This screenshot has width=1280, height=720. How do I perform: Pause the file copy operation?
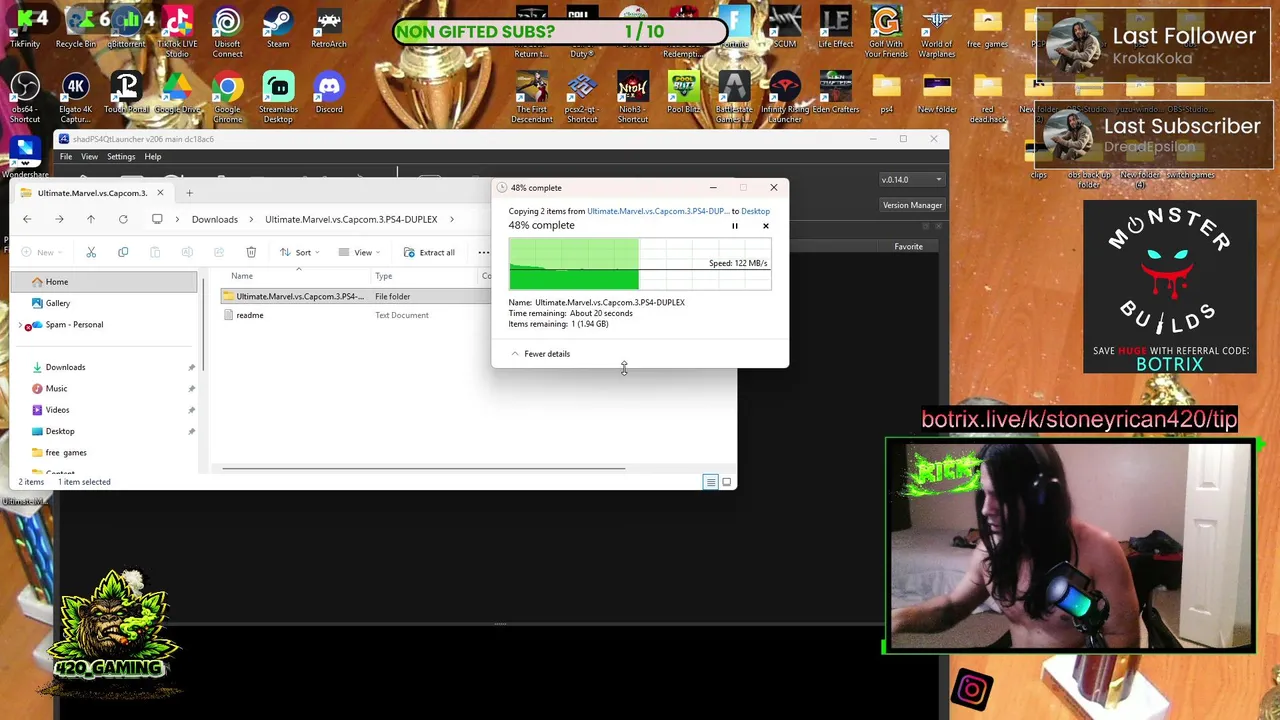click(735, 226)
